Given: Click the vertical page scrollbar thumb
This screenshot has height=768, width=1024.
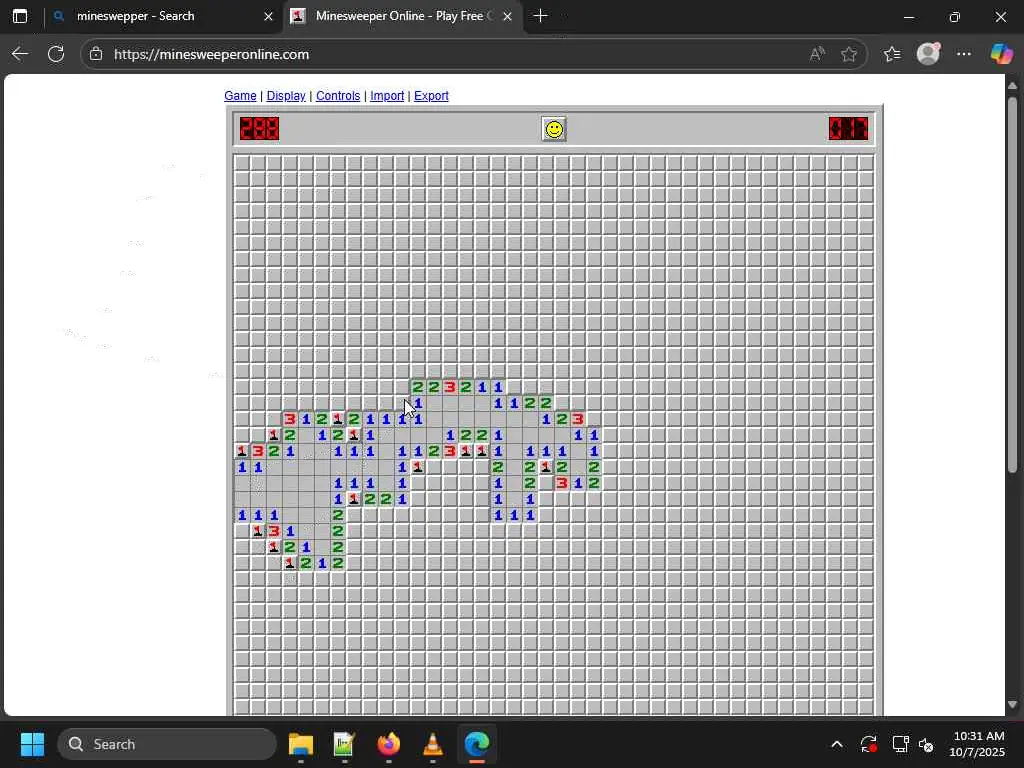Looking at the screenshot, I should point(1013,284).
